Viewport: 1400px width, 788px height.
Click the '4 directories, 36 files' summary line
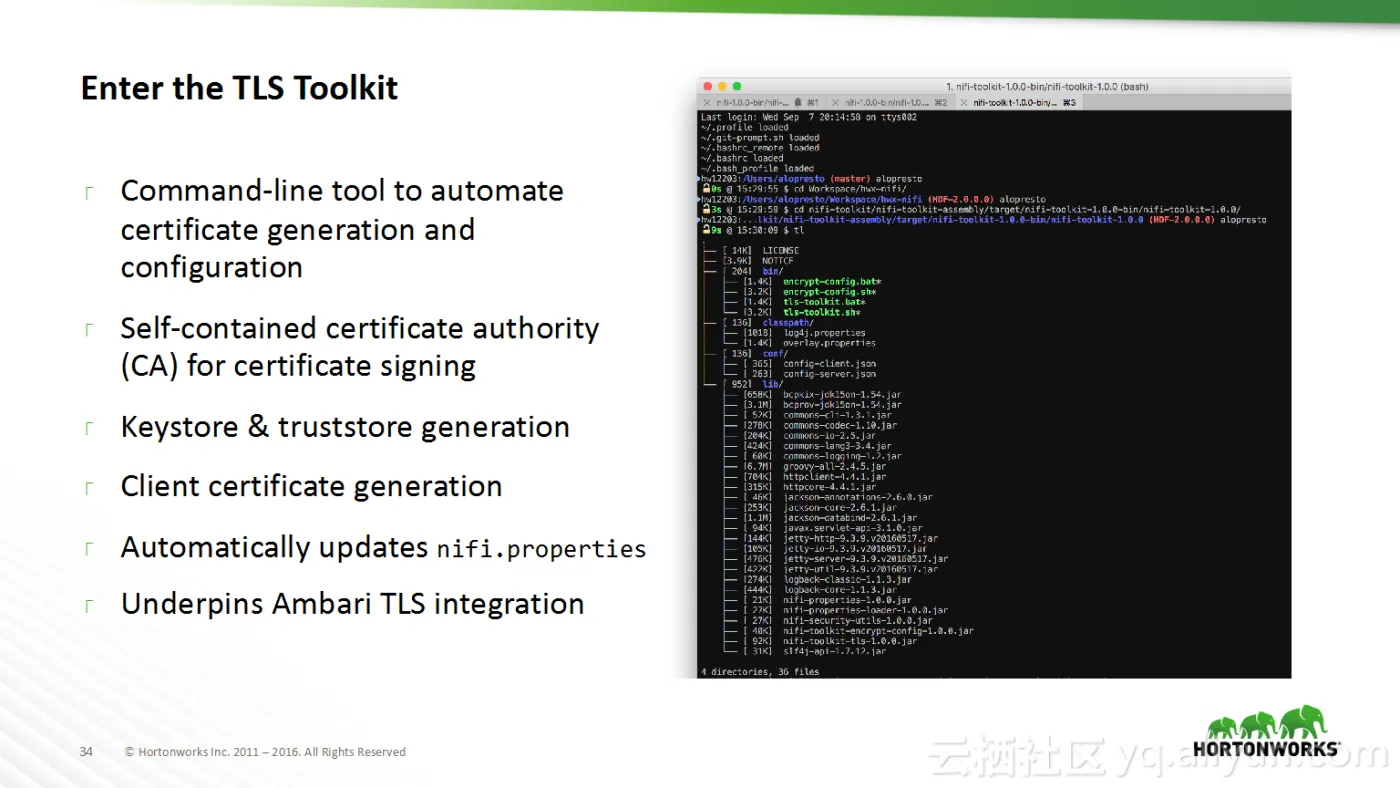click(760, 672)
